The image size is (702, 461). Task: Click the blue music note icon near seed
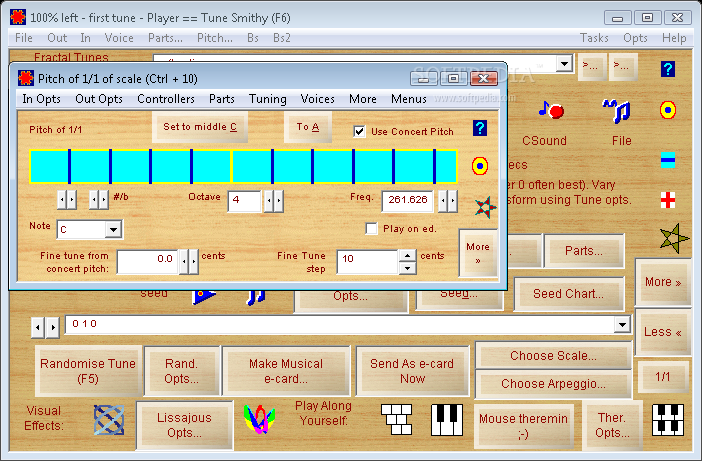[x=256, y=297]
